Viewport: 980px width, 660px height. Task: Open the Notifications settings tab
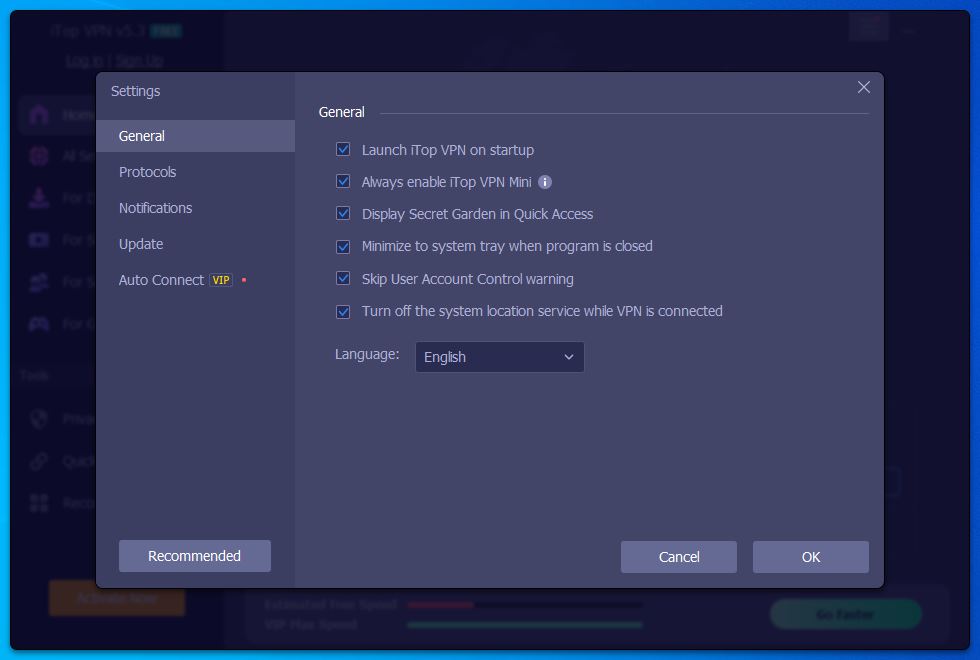195,208
